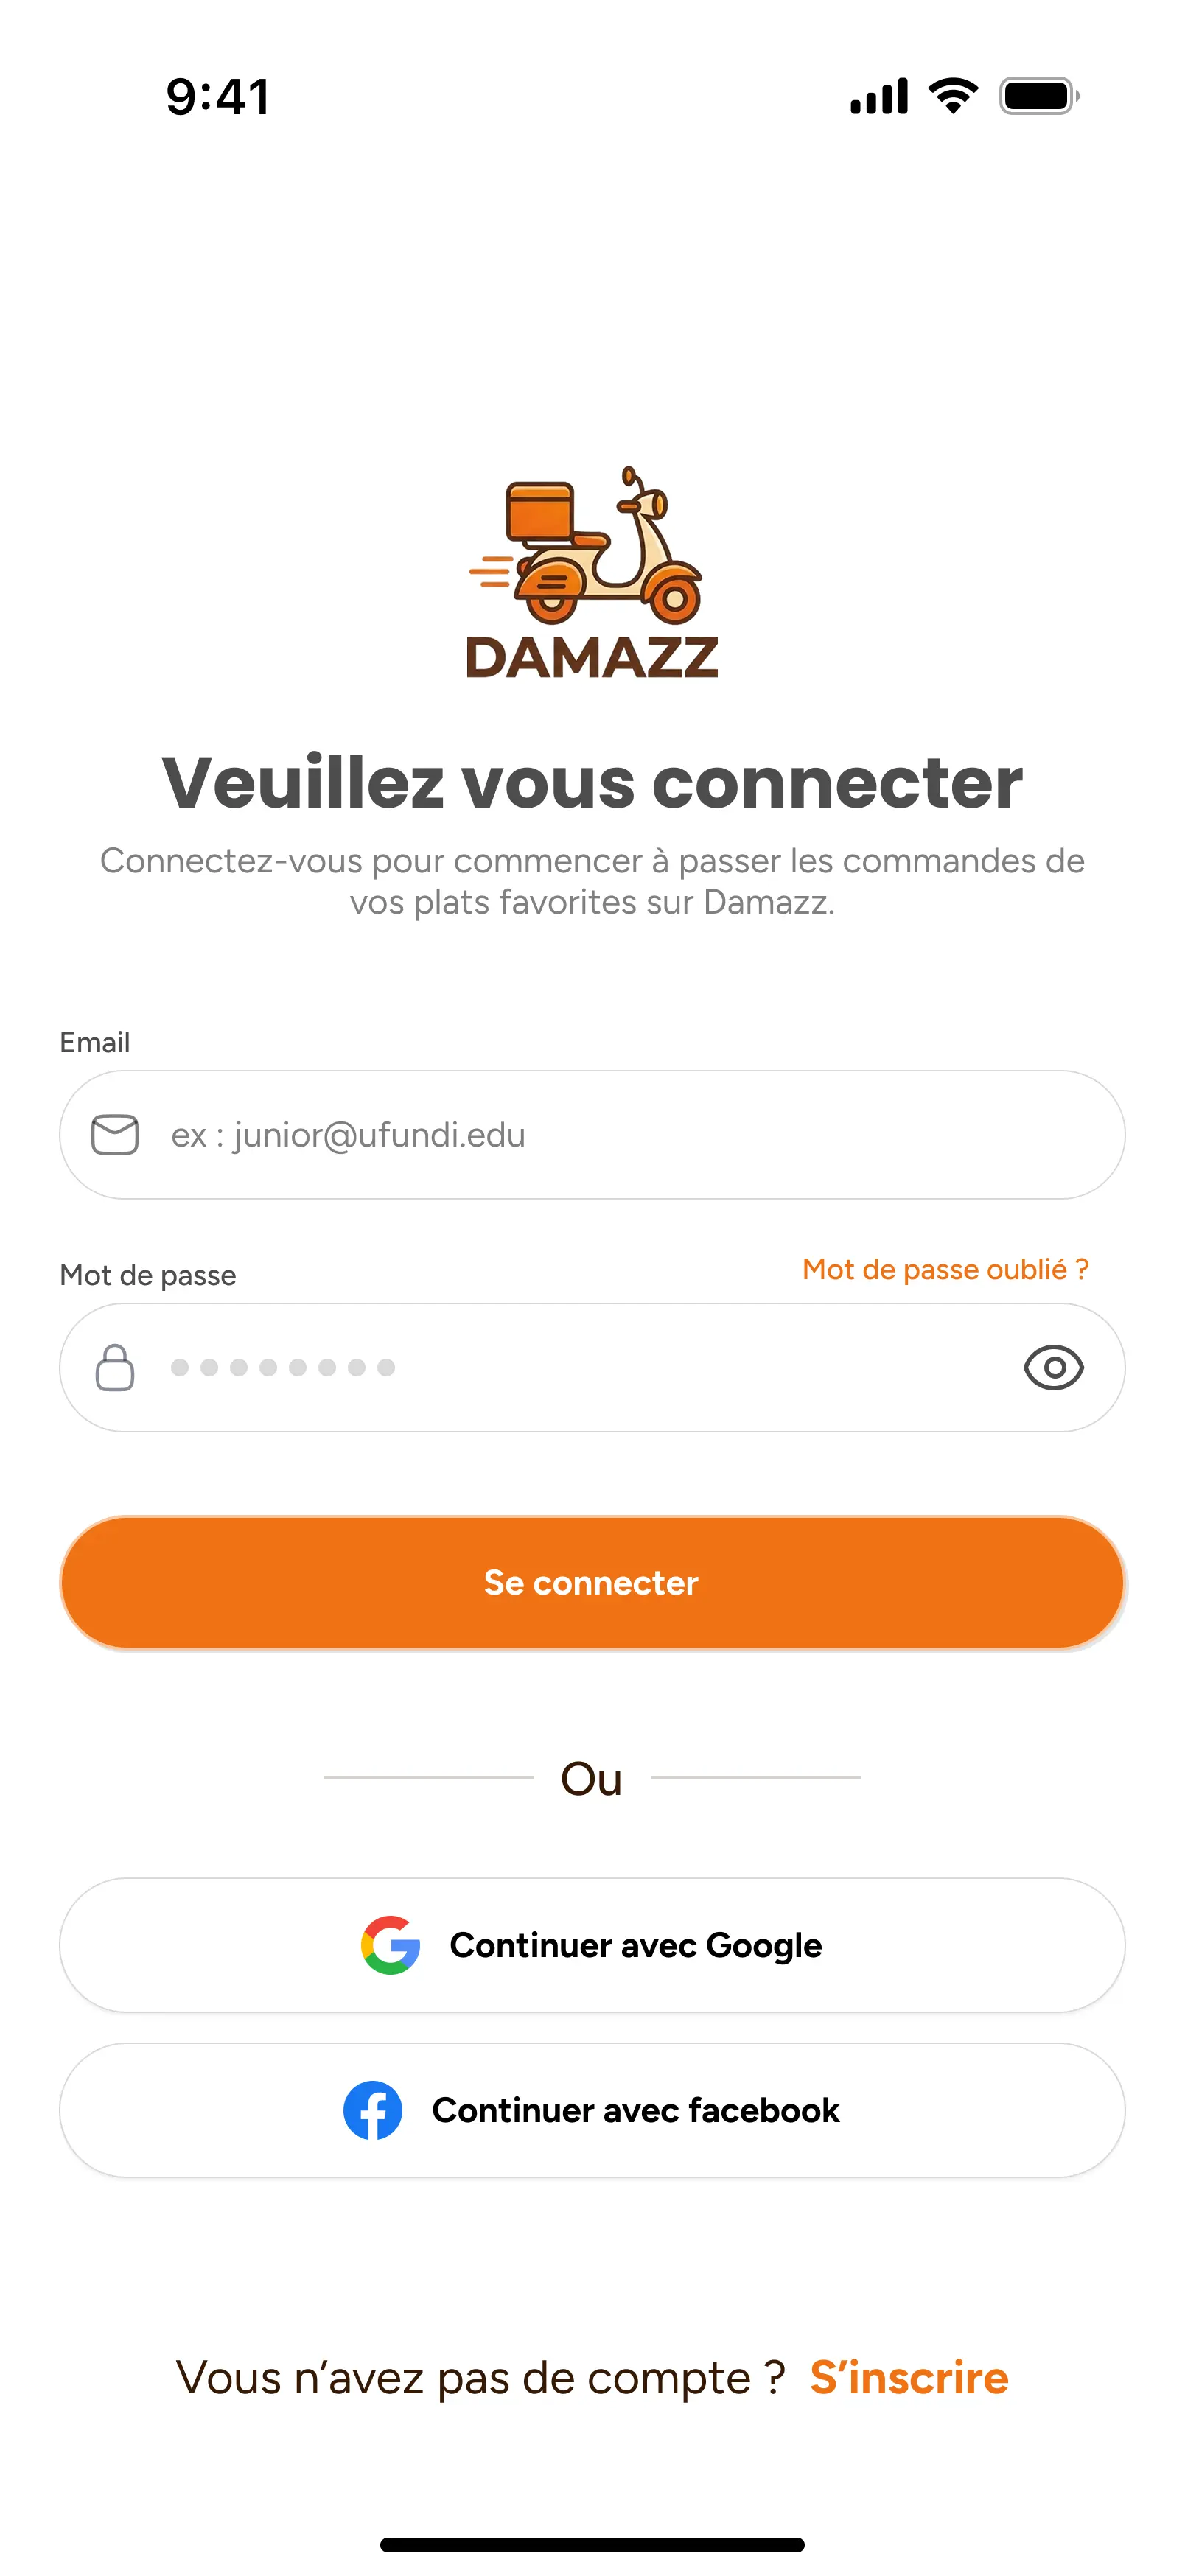Click the Facebook logo icon
Viewport: 1185px width, 2576px height.
[x=373, y=2110]
